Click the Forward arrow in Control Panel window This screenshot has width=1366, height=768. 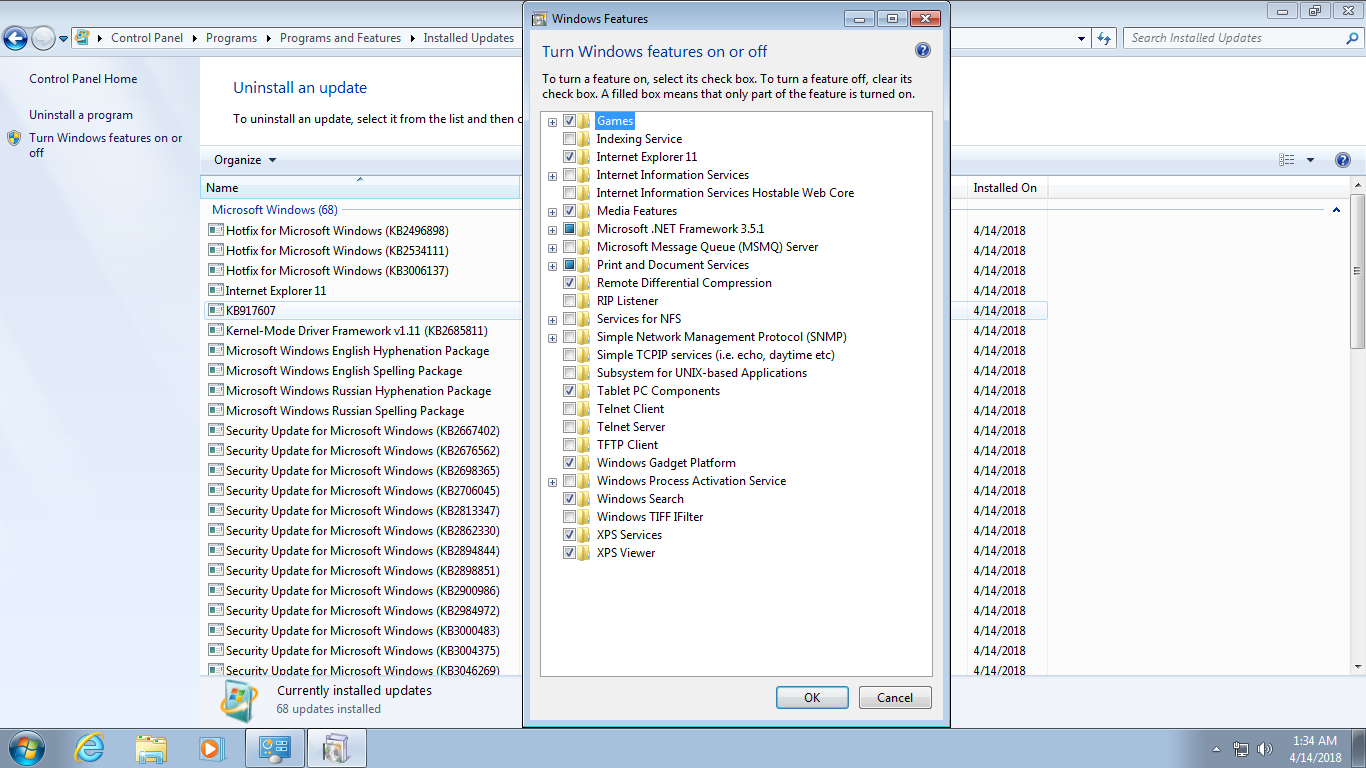tap(43, 38)
